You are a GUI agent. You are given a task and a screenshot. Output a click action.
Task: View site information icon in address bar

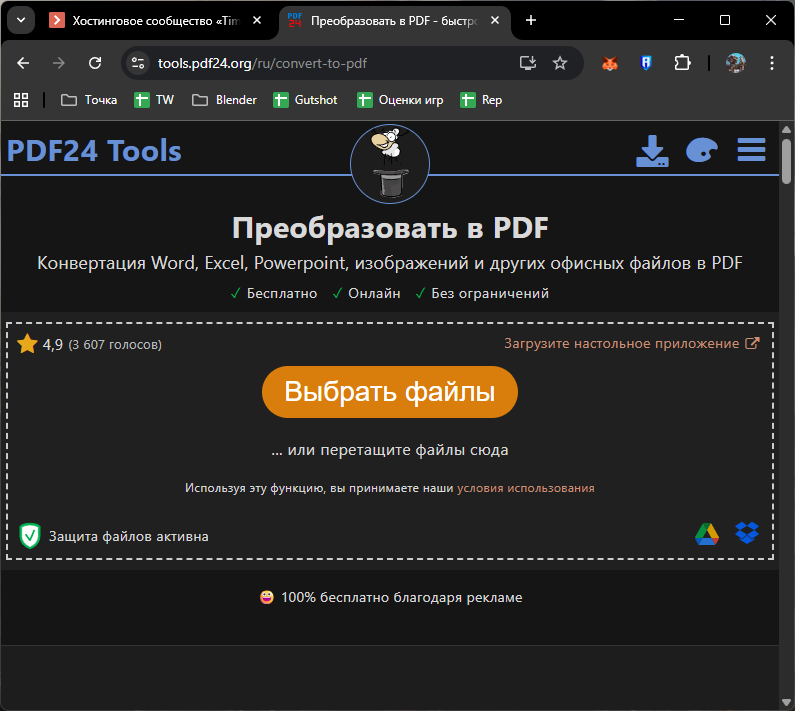(x=138, y=63)
